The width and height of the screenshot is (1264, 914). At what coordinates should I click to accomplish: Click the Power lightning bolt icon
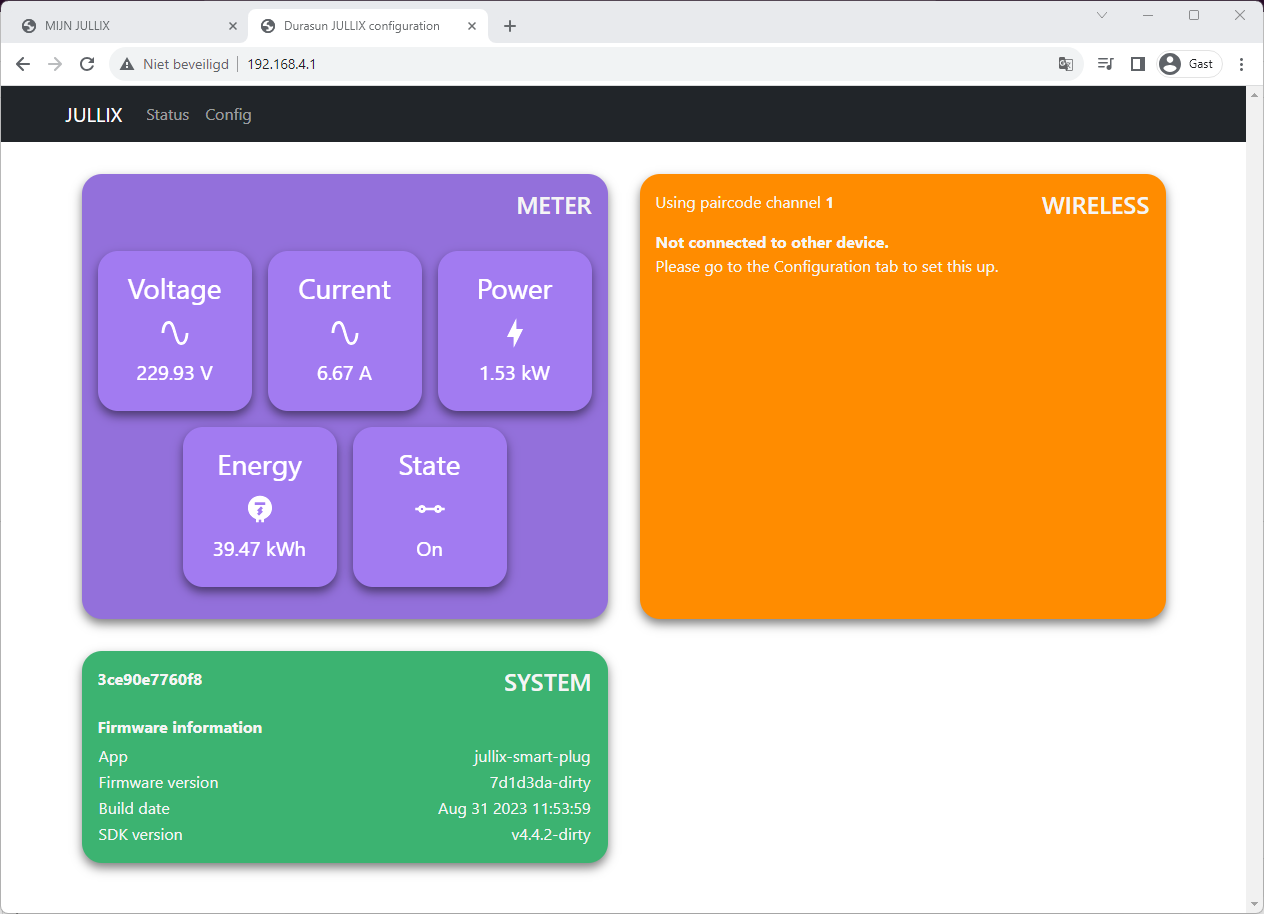pyautogui.click(x=515, y=333)
